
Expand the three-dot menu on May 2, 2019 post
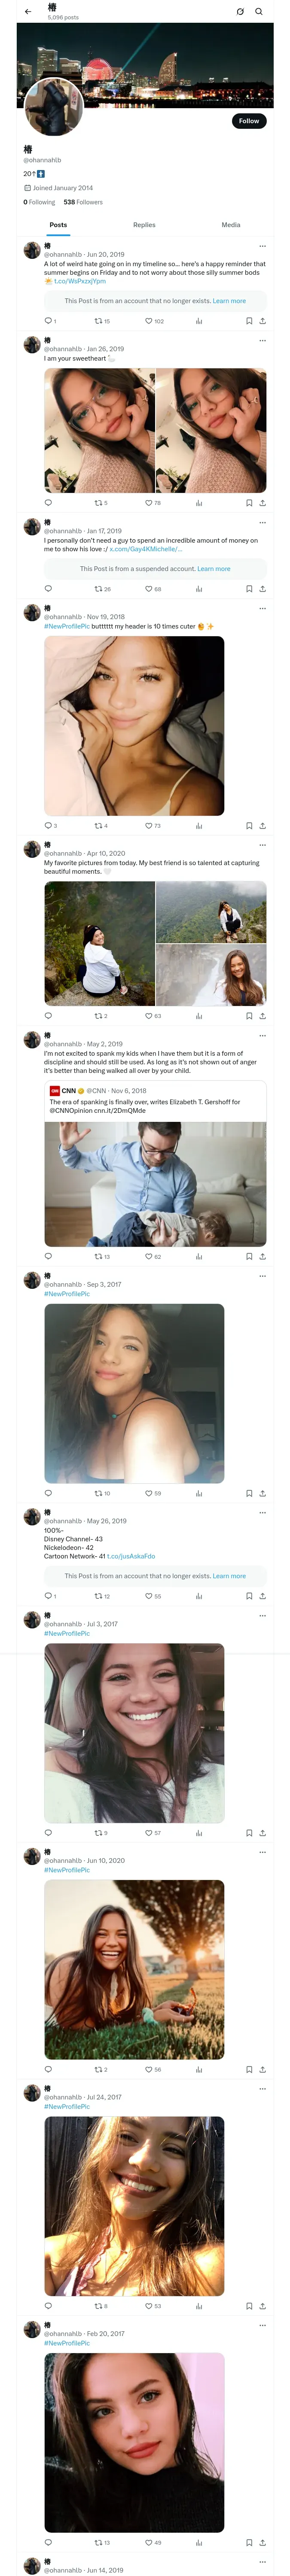(x=262, y=1036)
